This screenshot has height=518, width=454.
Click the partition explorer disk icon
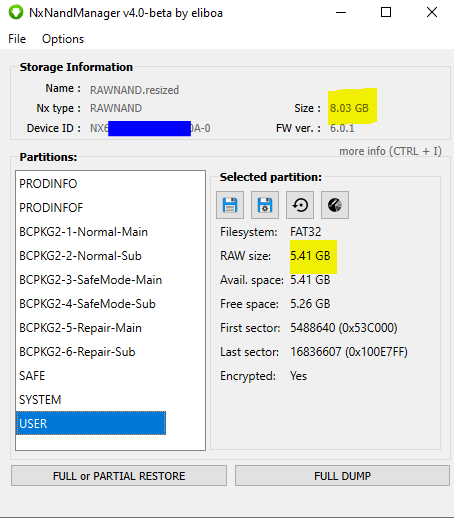(x=335, y=205)
